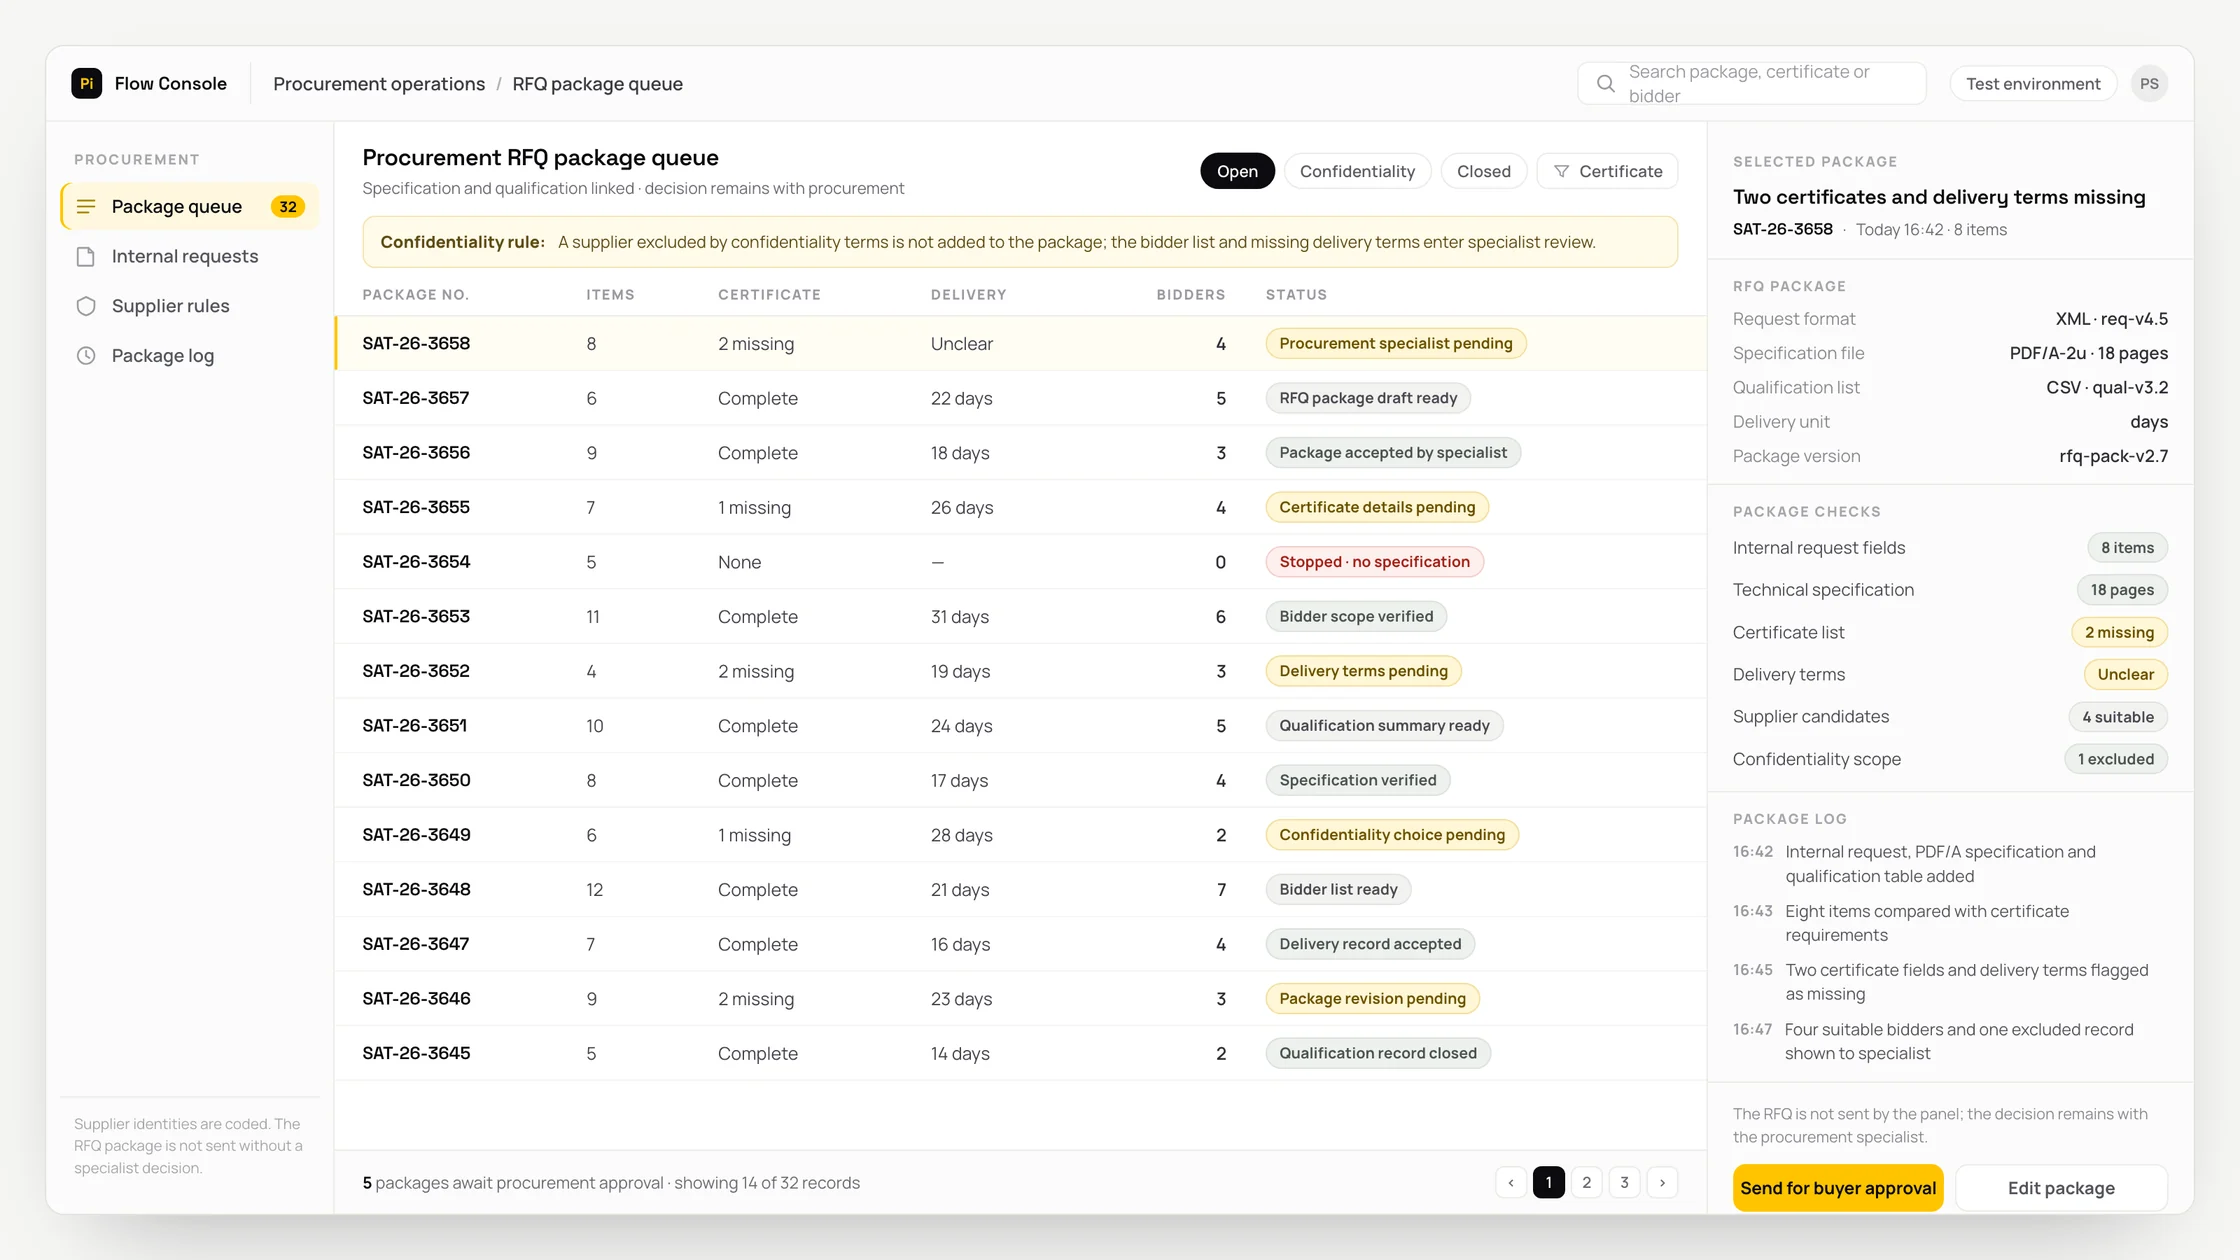Click Procurement operations breadcrumb
This screenshot has width=2240, height=1260.
tap(379, 84)
